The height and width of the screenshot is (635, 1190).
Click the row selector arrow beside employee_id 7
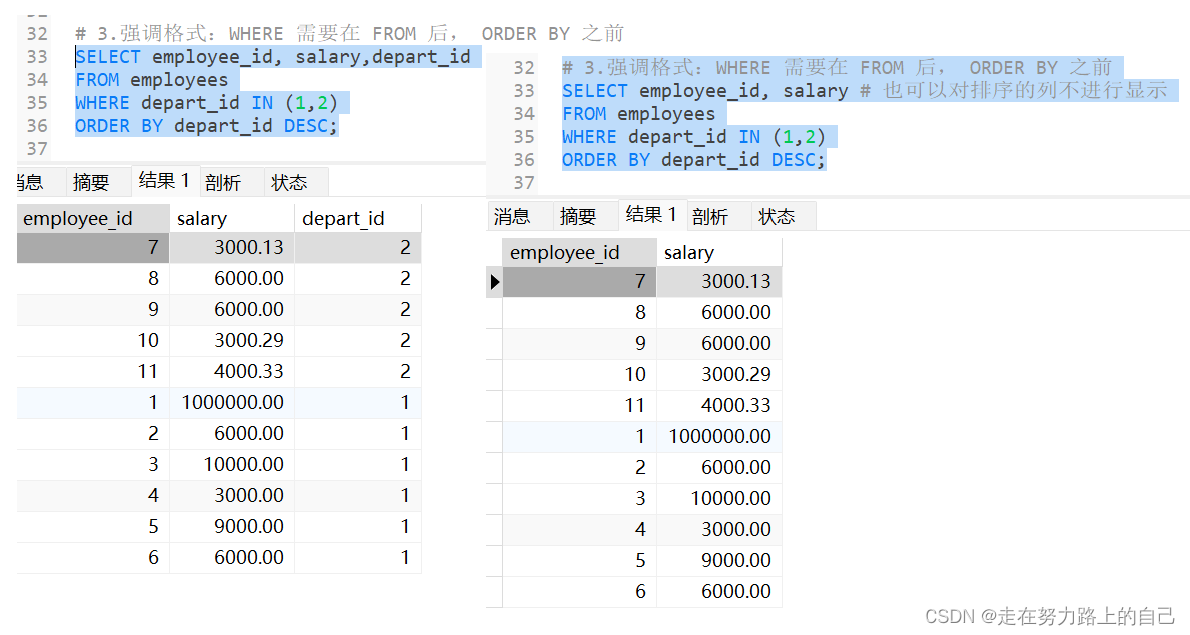[494, 282]
